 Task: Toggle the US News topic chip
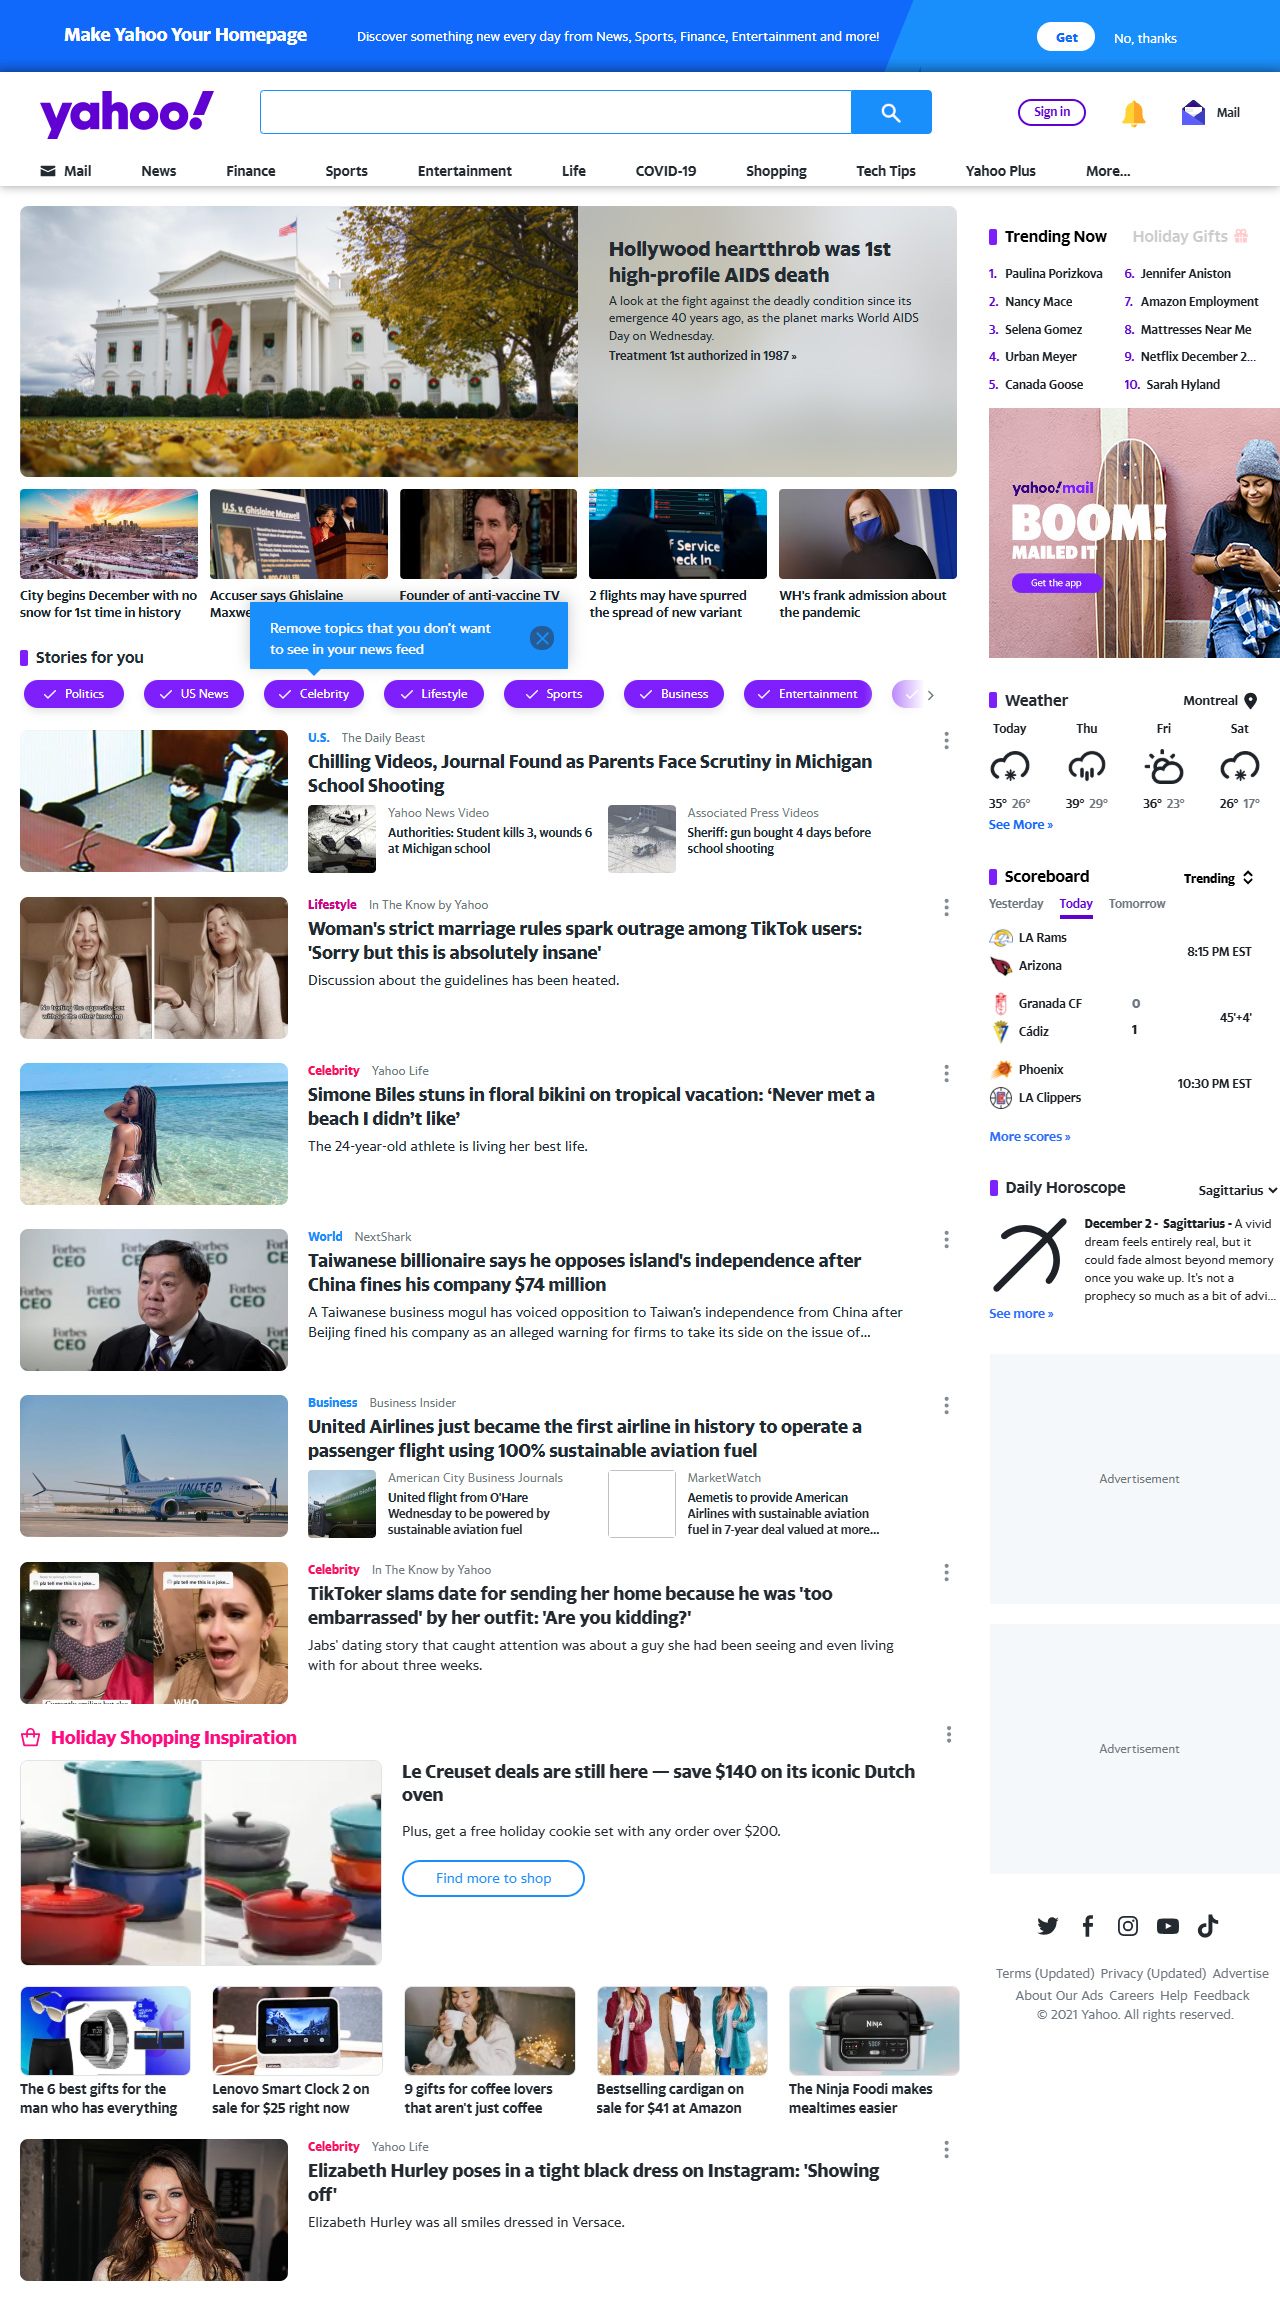click(194, 694)
